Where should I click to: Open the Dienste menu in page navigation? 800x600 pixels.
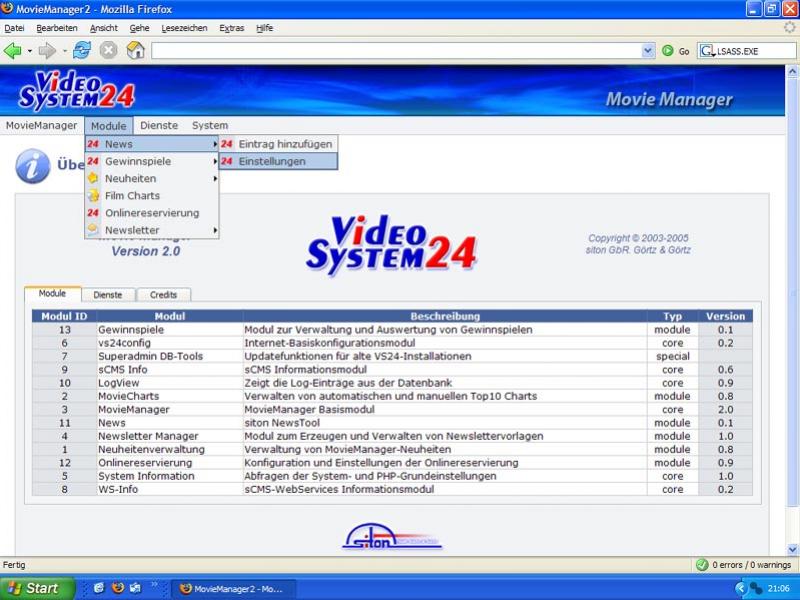click(x=159, y=126)
